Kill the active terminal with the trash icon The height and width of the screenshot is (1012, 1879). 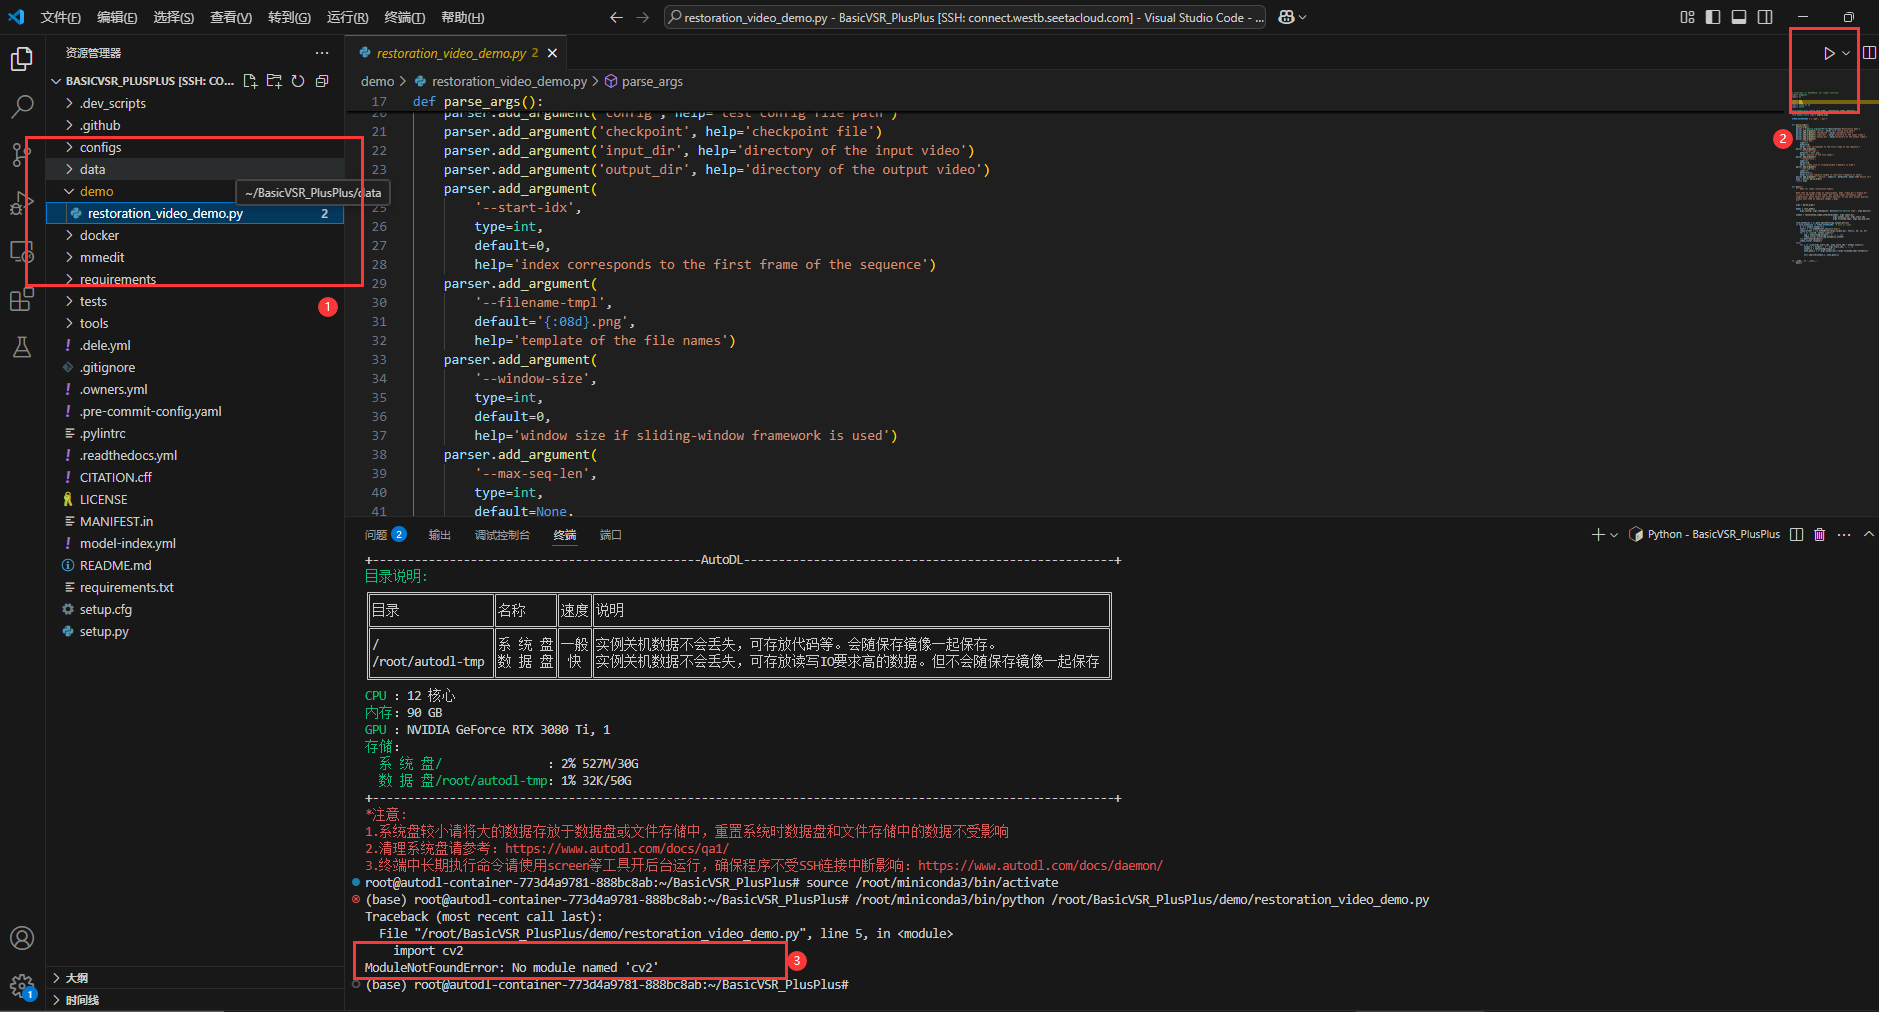click(x=1819, y=534)
